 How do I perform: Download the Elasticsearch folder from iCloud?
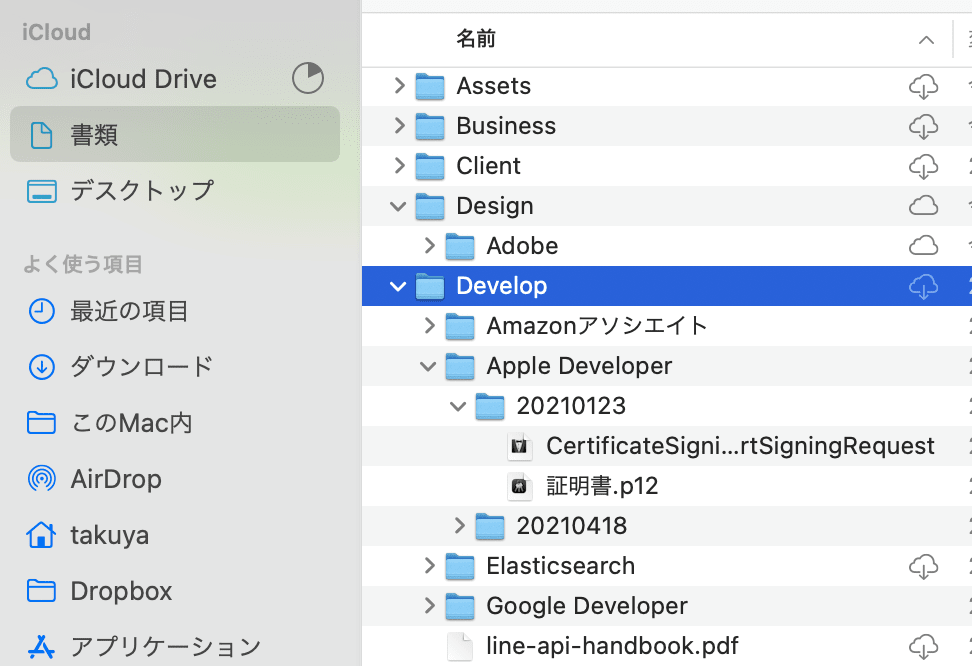point(923,566)
